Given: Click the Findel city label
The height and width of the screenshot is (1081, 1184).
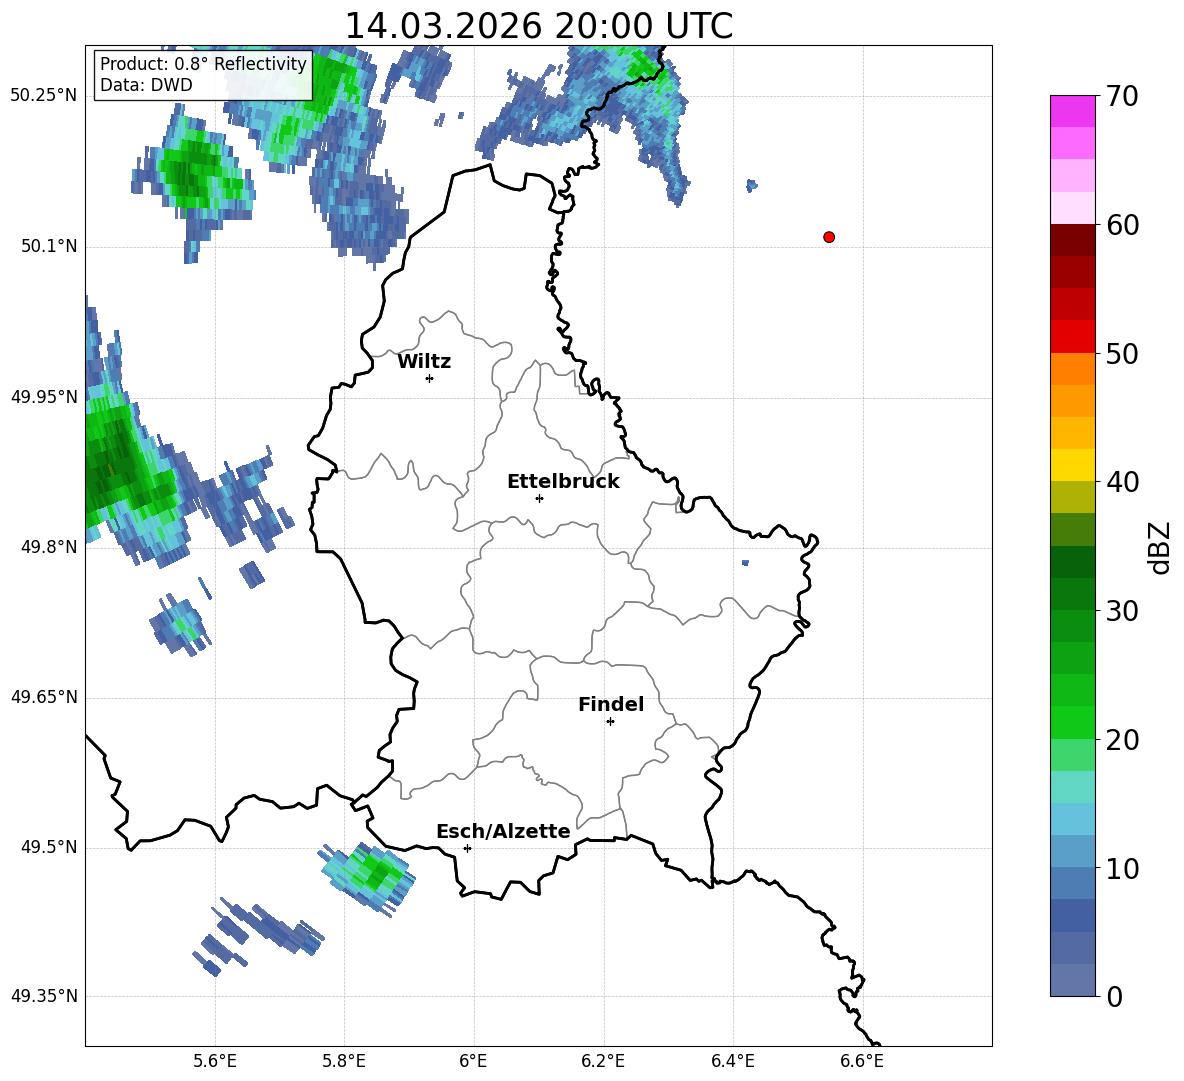Looking at the screenshot, I should [x=611, y=704].
